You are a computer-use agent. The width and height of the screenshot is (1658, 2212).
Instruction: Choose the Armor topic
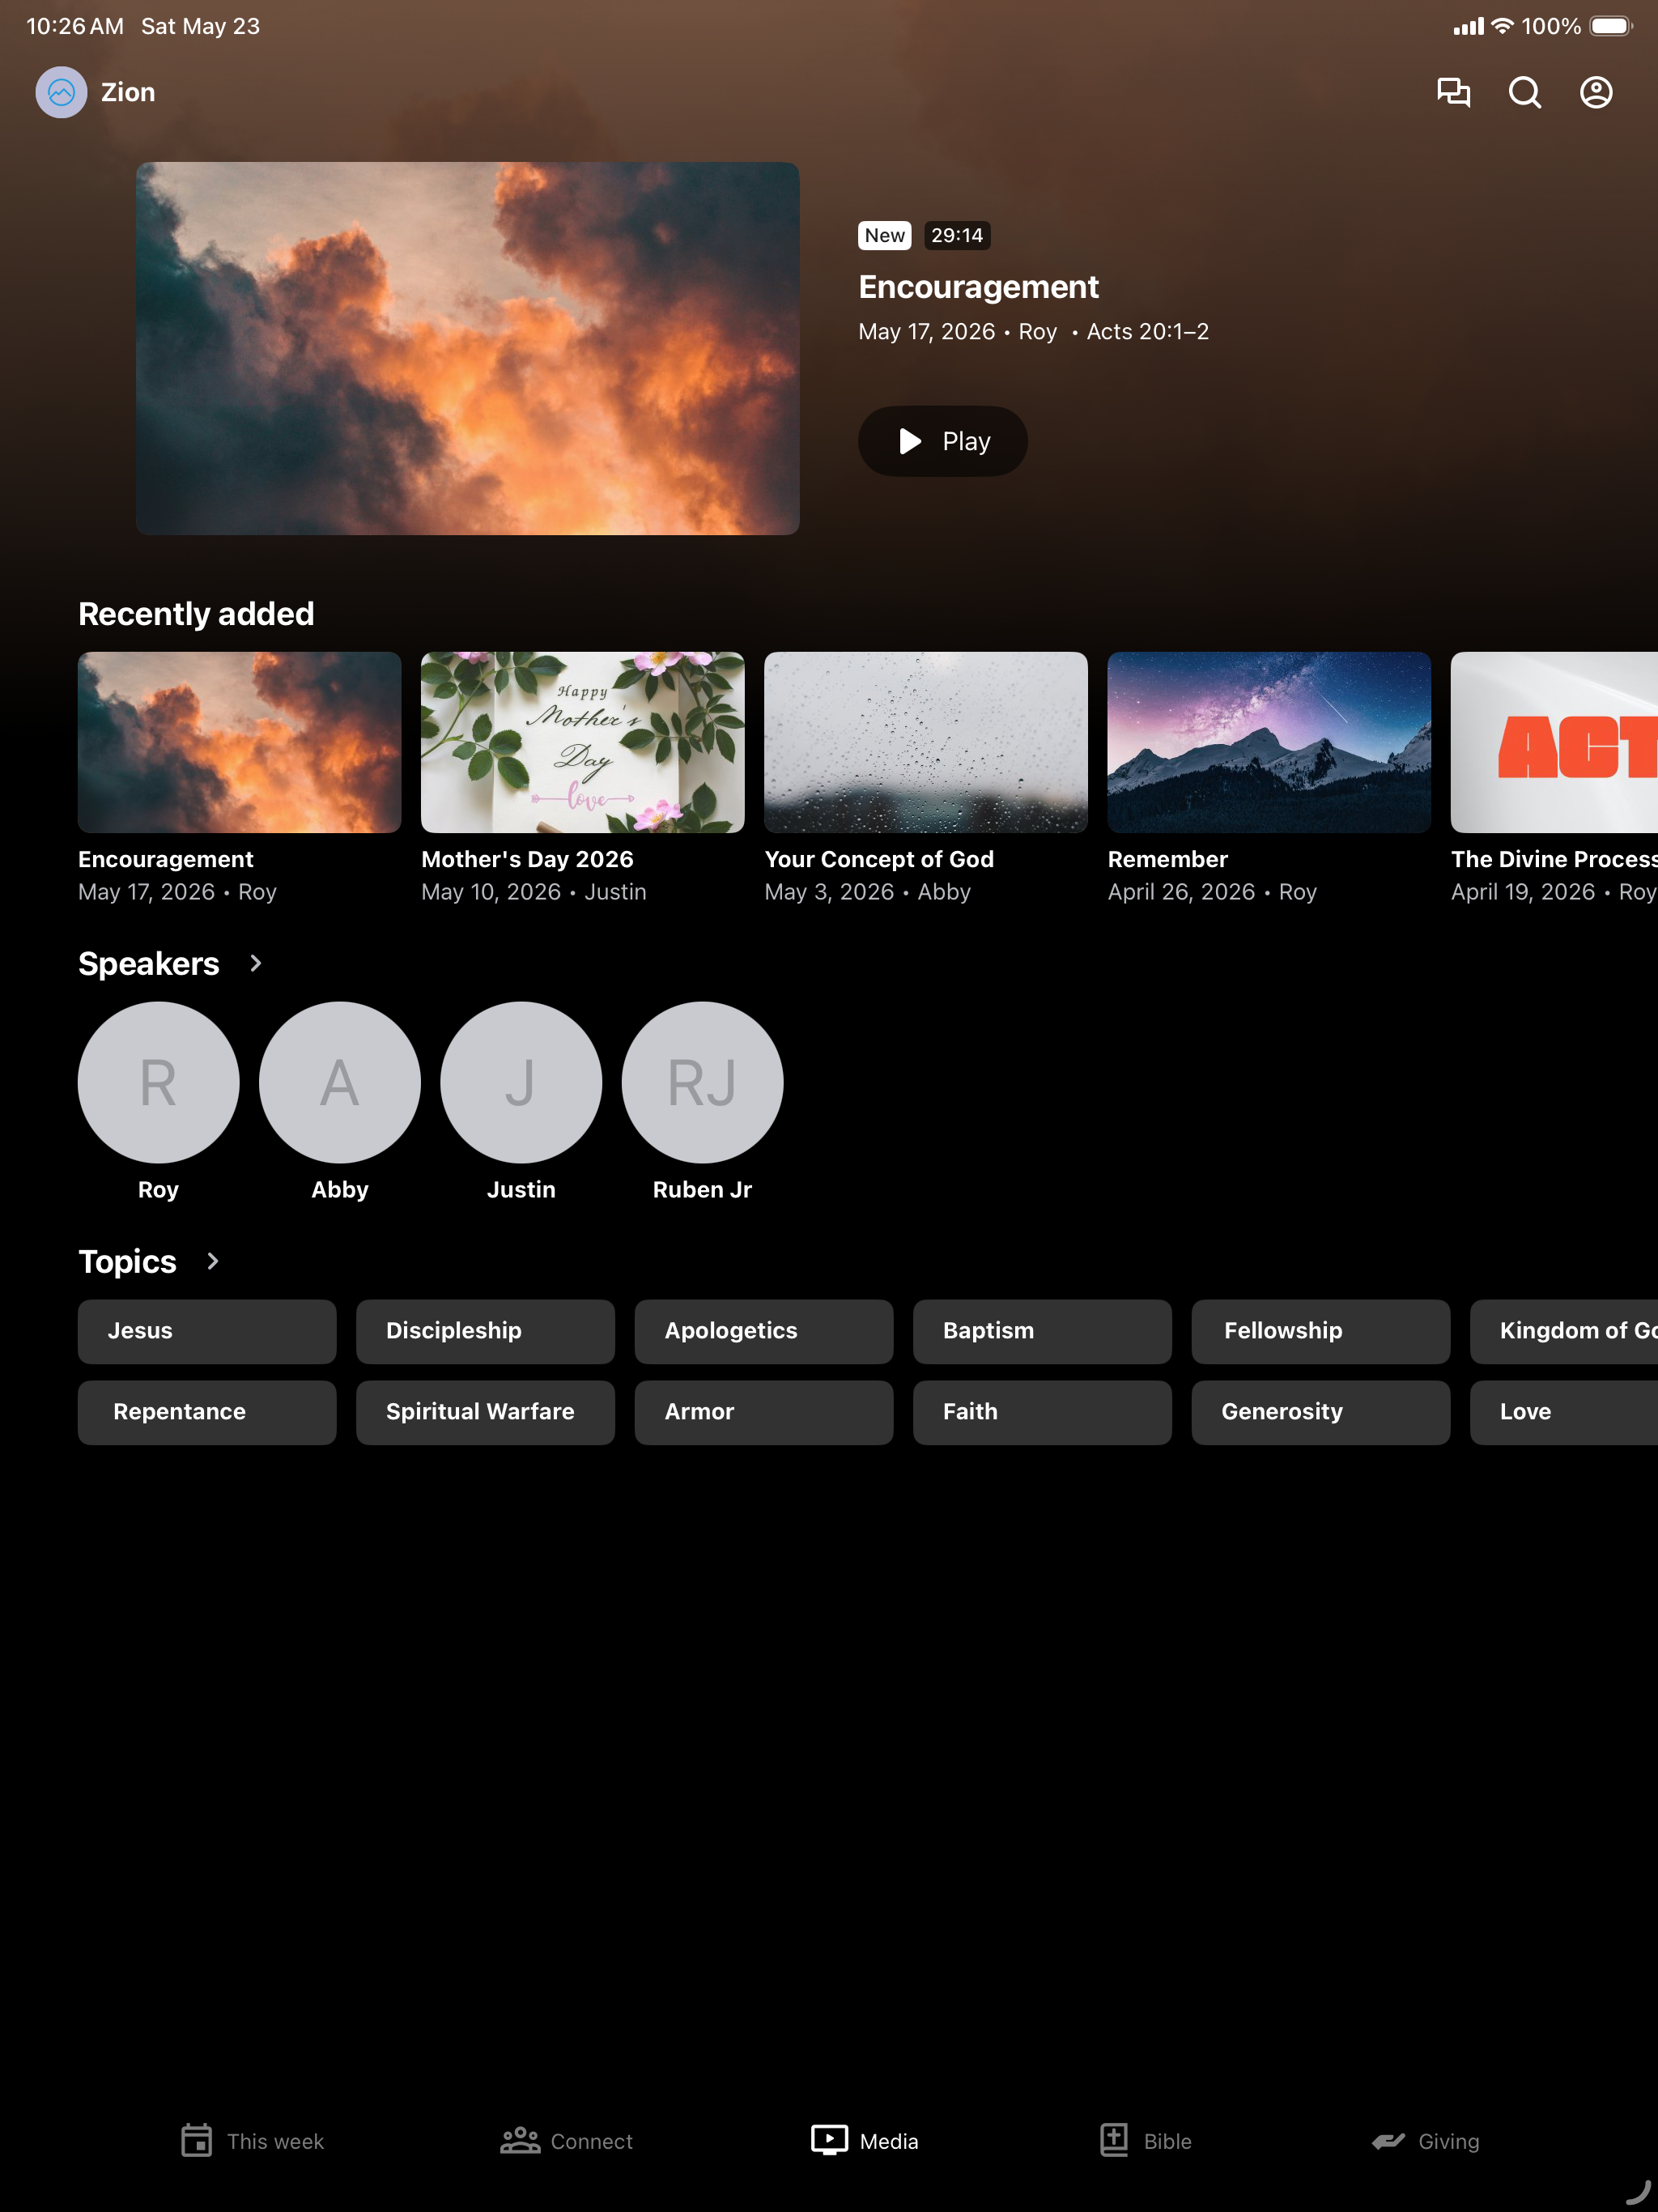click(x=763, y=1412)
